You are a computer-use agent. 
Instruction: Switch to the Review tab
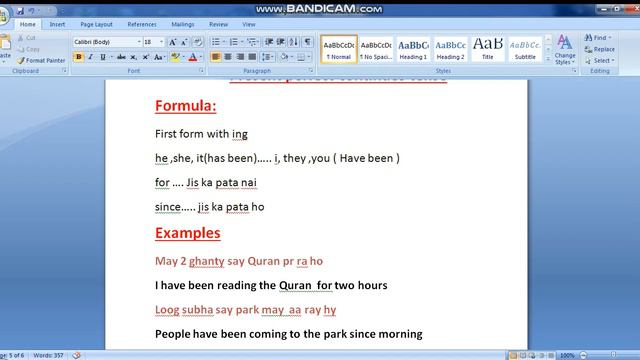219,24
